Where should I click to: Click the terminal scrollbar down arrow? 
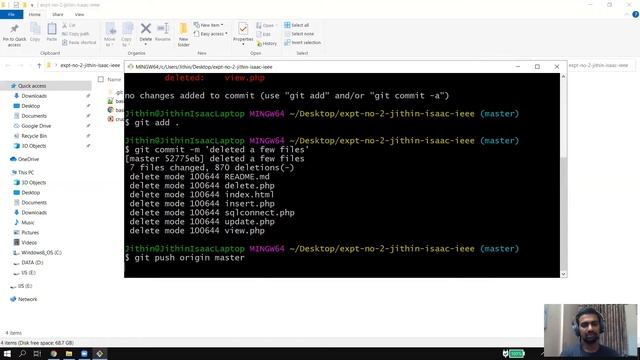pos(564,274)
